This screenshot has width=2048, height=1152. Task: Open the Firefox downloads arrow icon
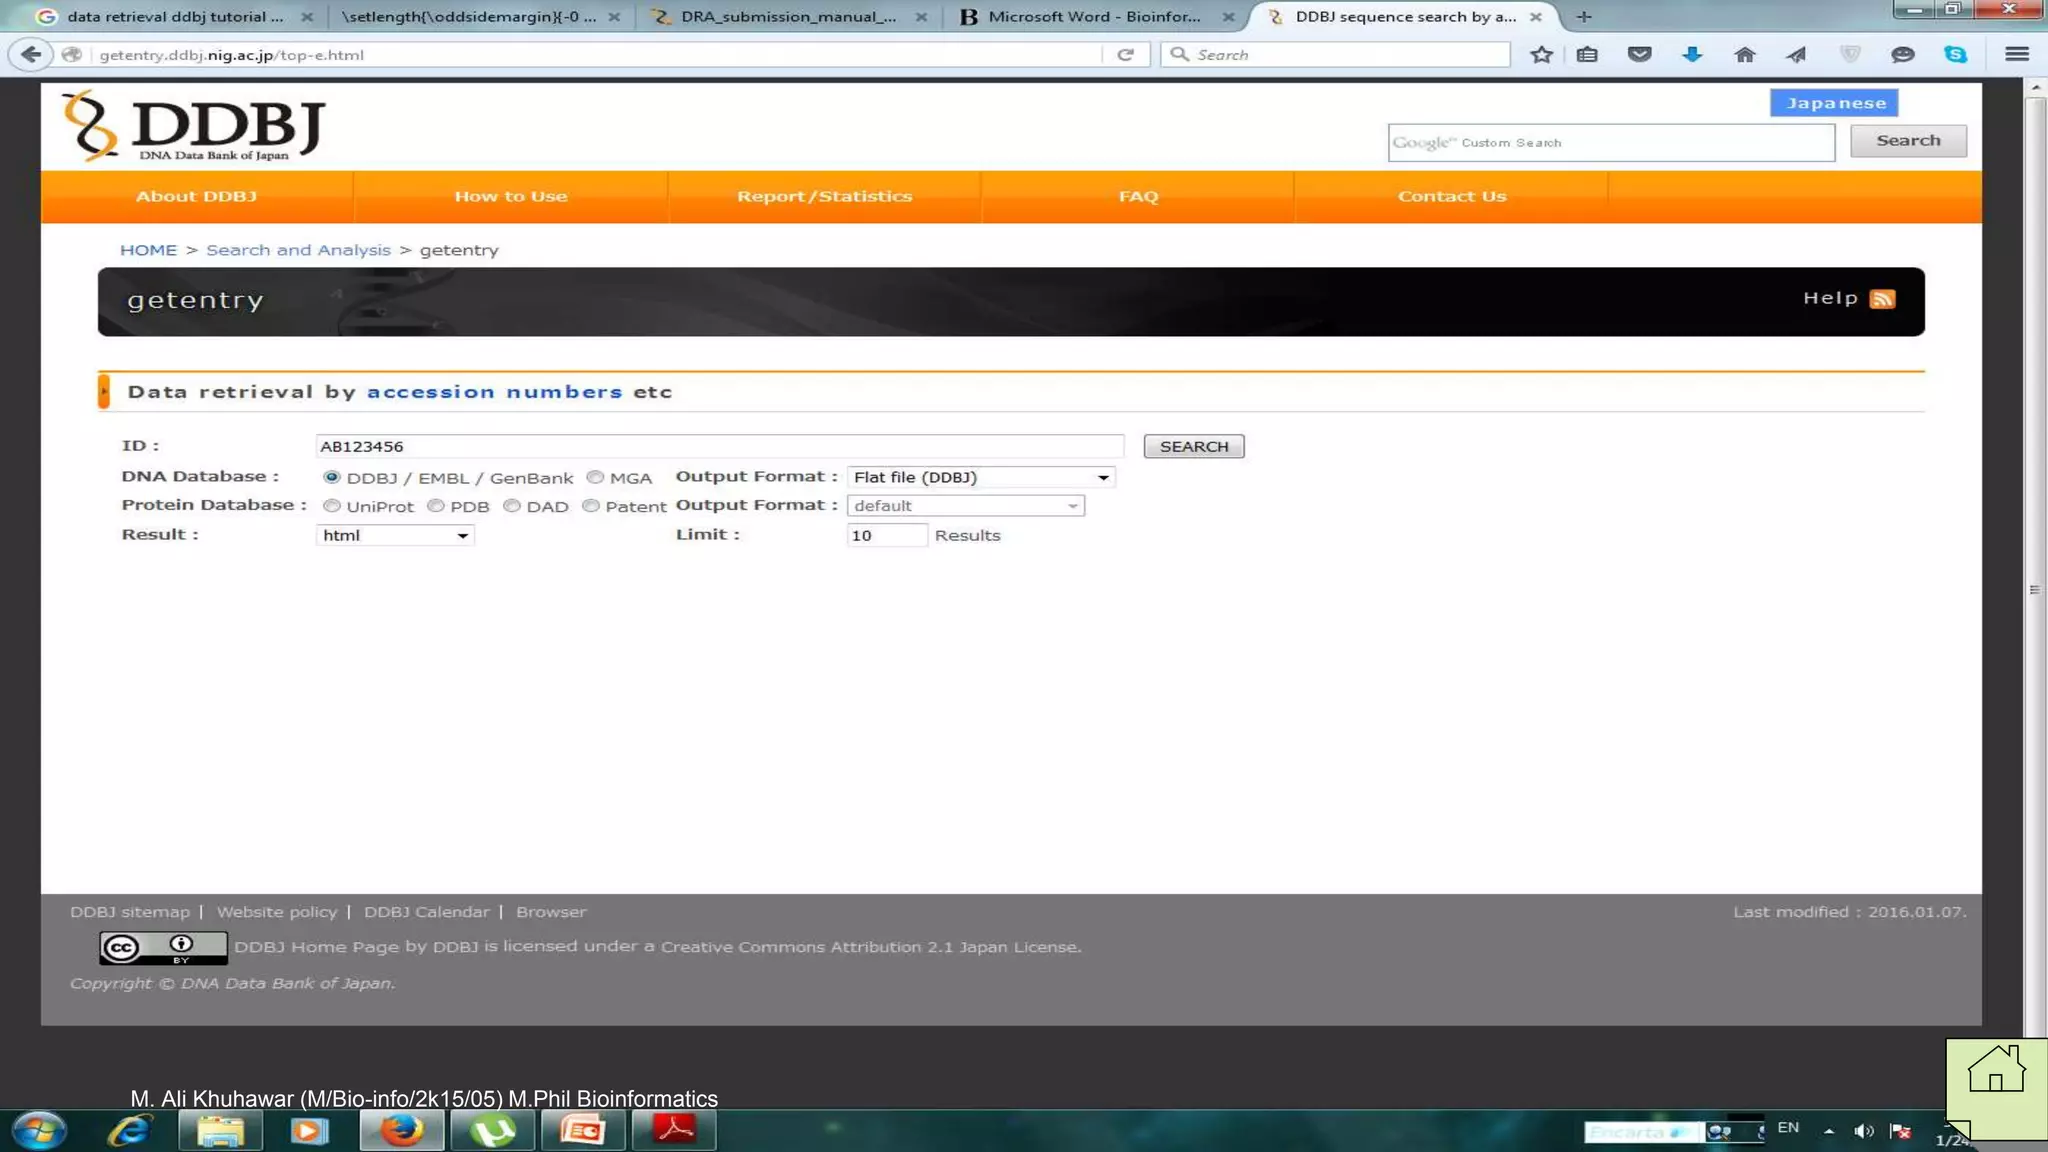click(x=1692, y=54)
